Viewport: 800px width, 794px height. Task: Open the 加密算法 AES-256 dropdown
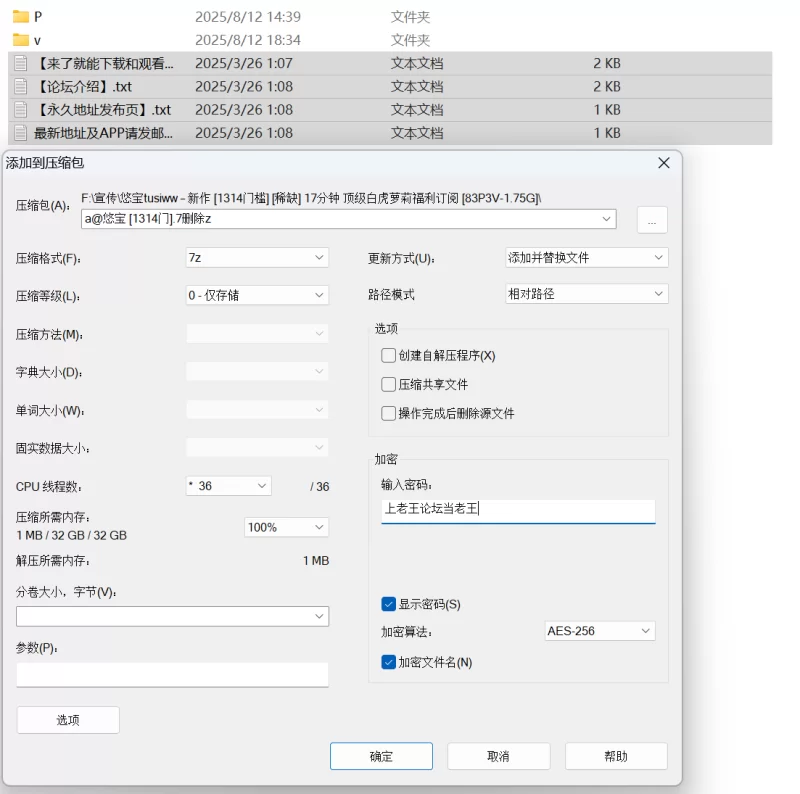point(600,631)
